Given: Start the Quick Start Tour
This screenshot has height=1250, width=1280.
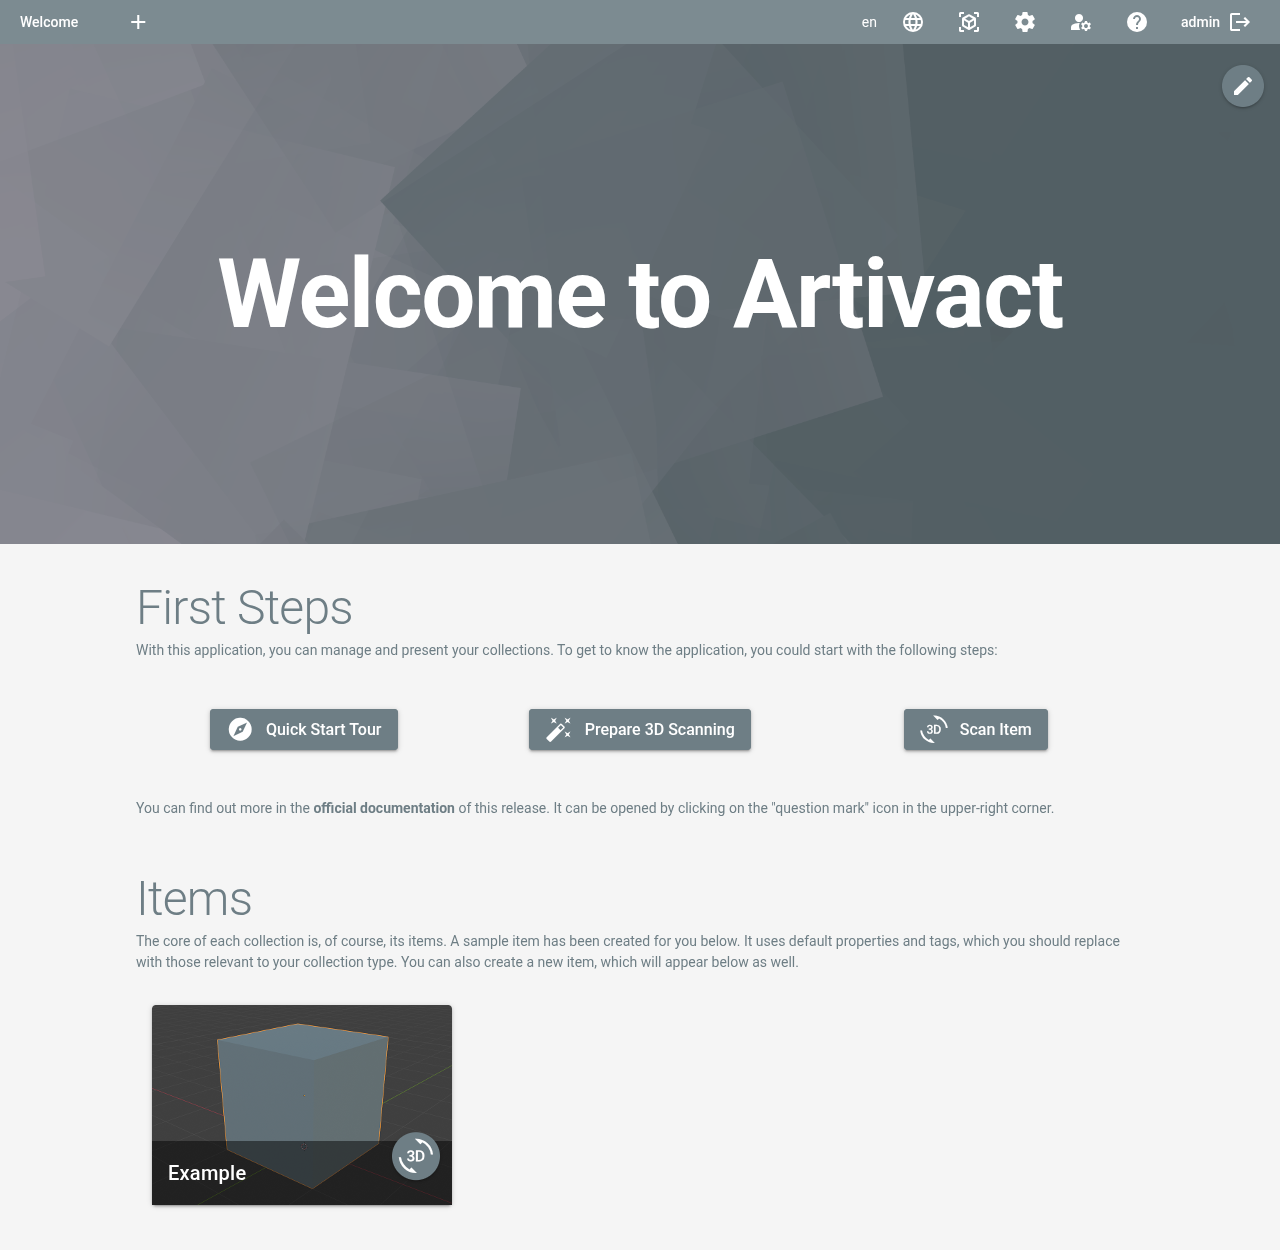Looking at the screenshot, I should tap(303, 729).
